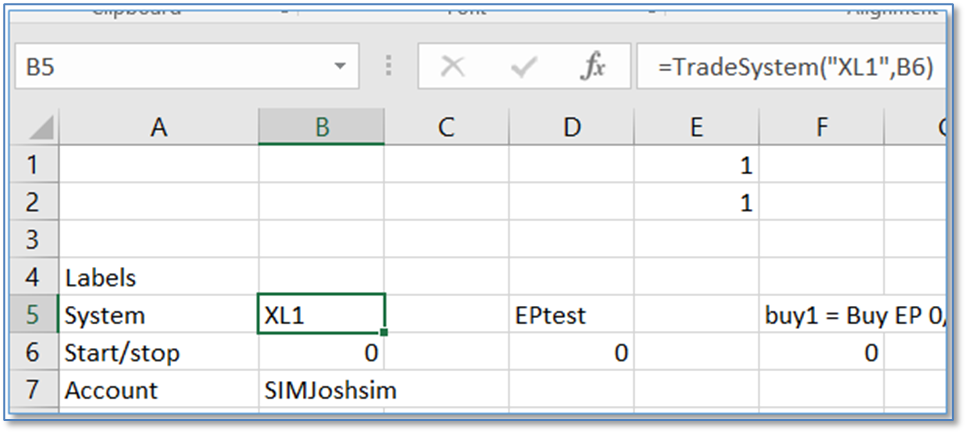Click the formula bar TradeSystem text
Screen dimensions: 967x433
coord(795,67)
